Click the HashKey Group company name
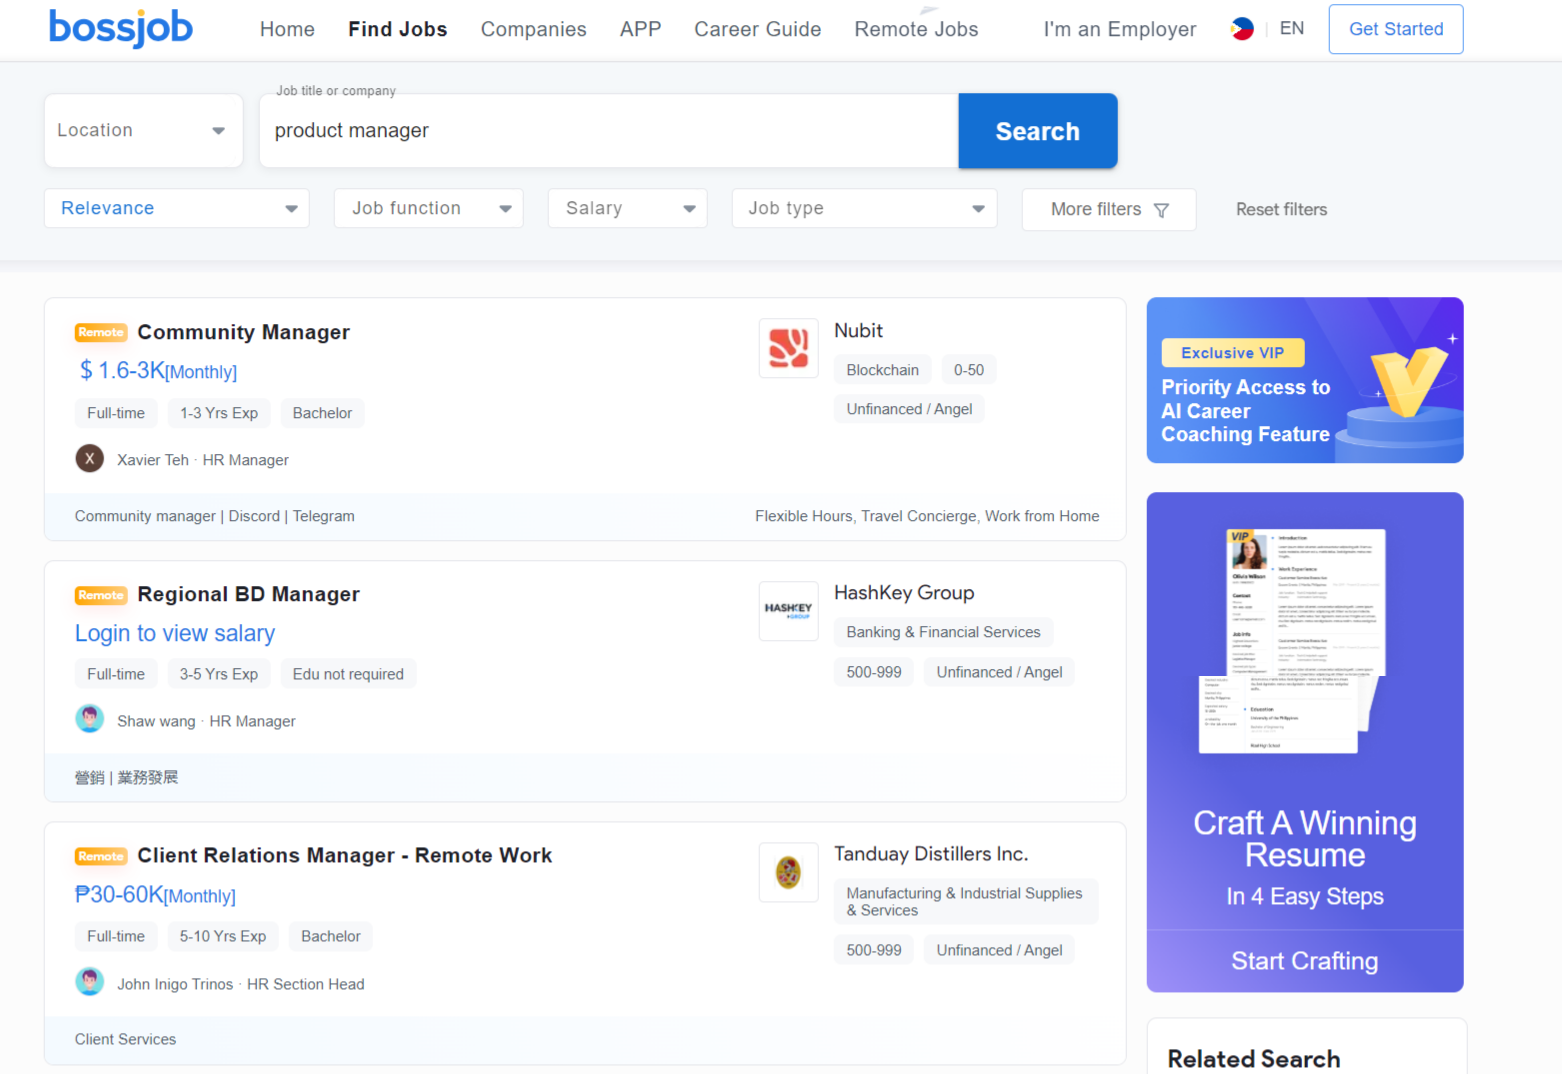This screenshot has width=1562, height=1074. tap(904, 592)
